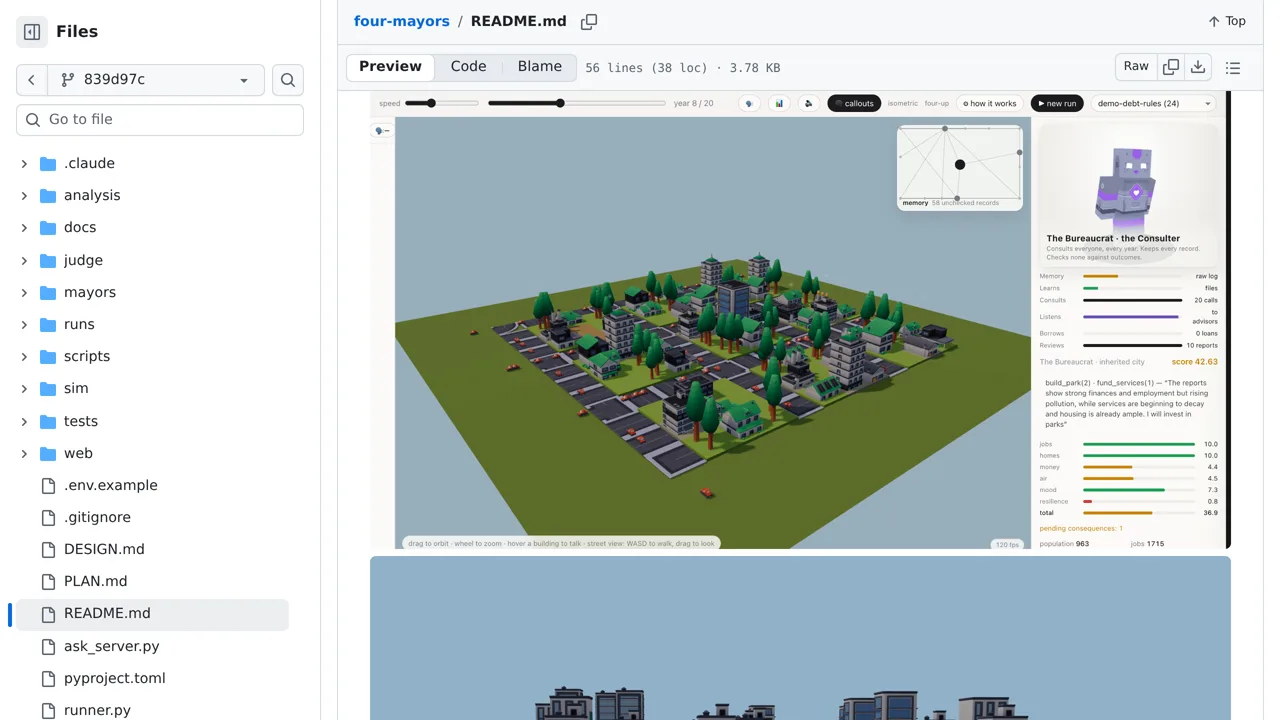Image resolution: width=1280 pixels, height=720 pixels.
Task: Switch to the Preview tab
Action: [390, 67]
